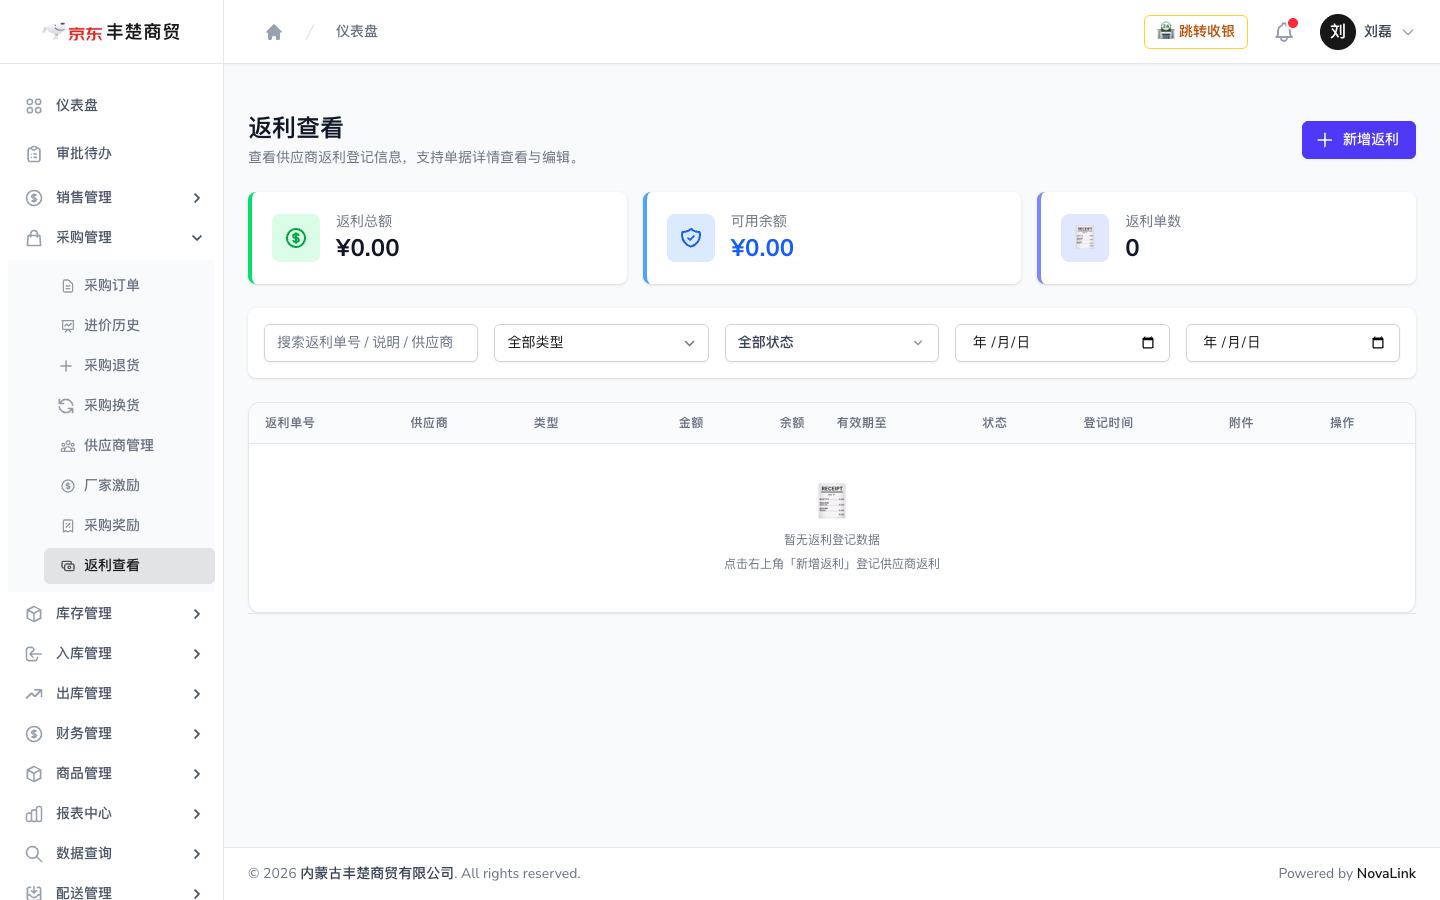Open 审批待办 in the sidebar

(x=111, y=153)
